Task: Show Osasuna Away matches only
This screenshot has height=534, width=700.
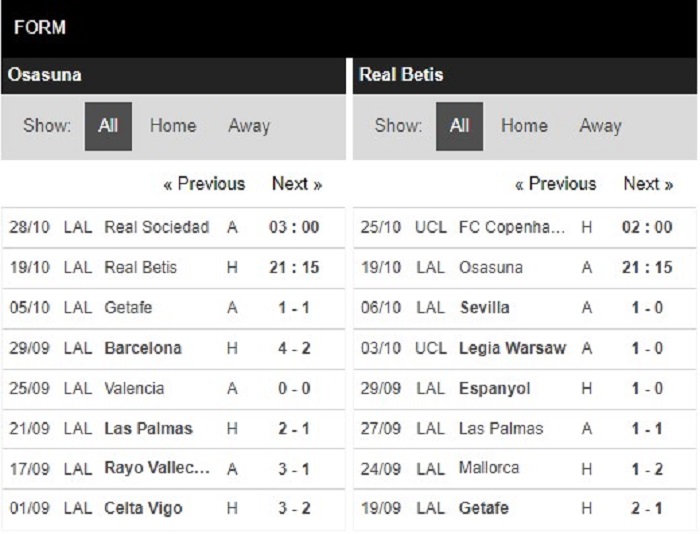Action: [x=249, y=126]
